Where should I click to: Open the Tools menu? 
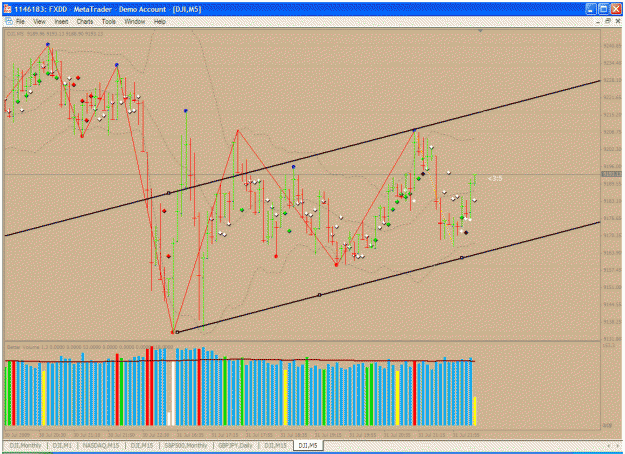(108, 22)
